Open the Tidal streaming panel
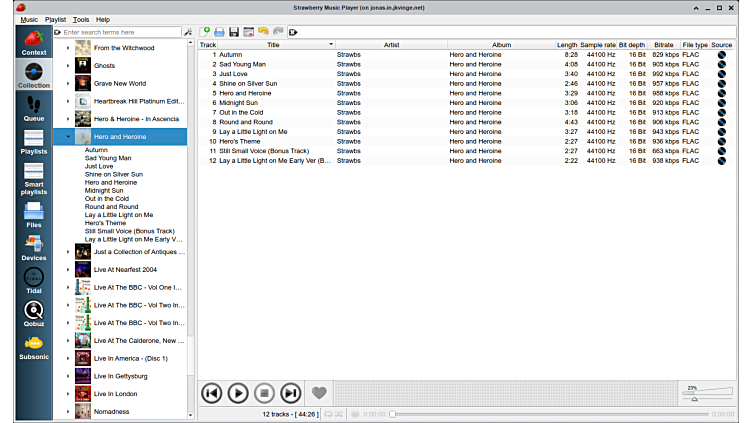This screenshot has height=423, width=752. click(33, 281)
